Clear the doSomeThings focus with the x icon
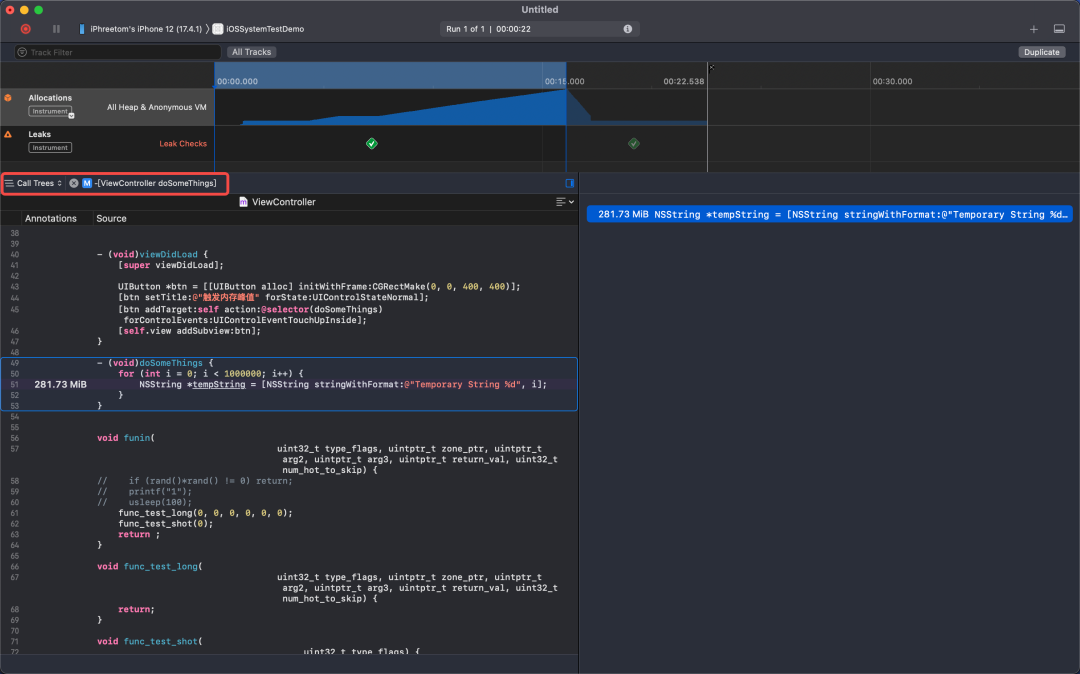This screenshot has width=1080, height=674. [74, 183]
